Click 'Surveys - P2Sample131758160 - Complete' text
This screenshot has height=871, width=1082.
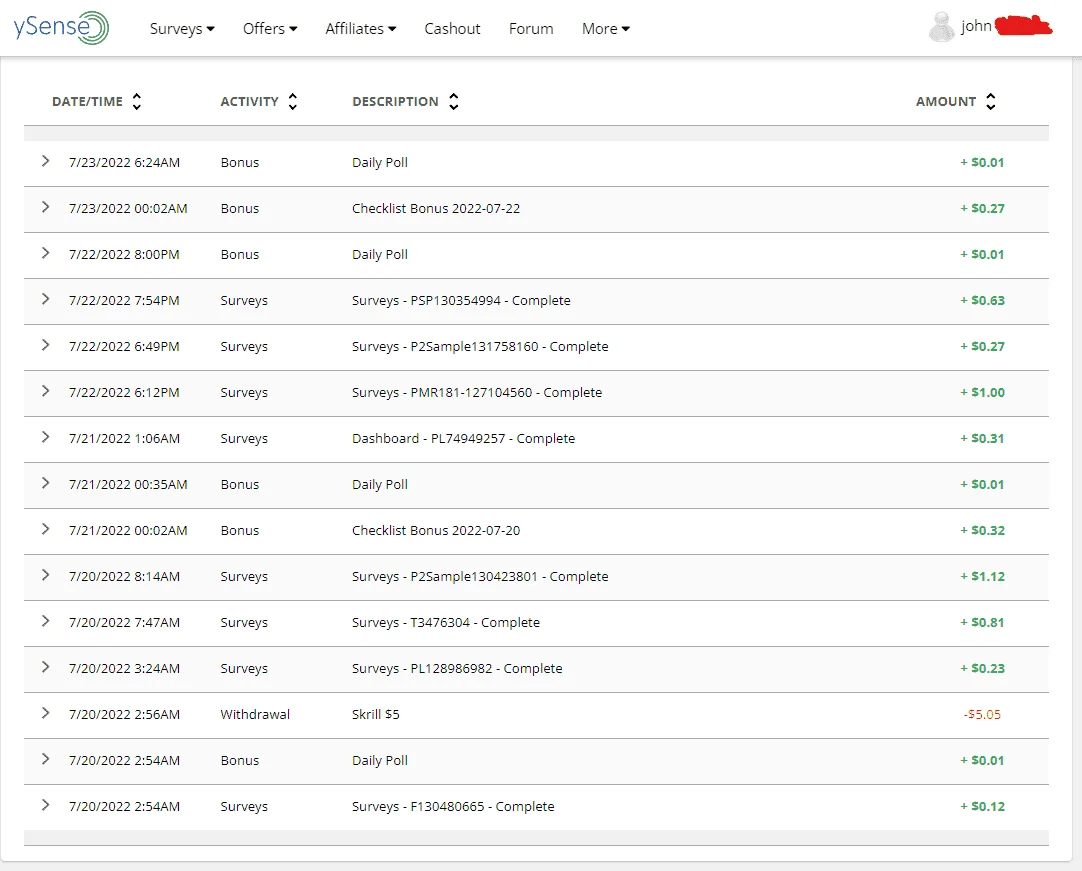(480, 346)
